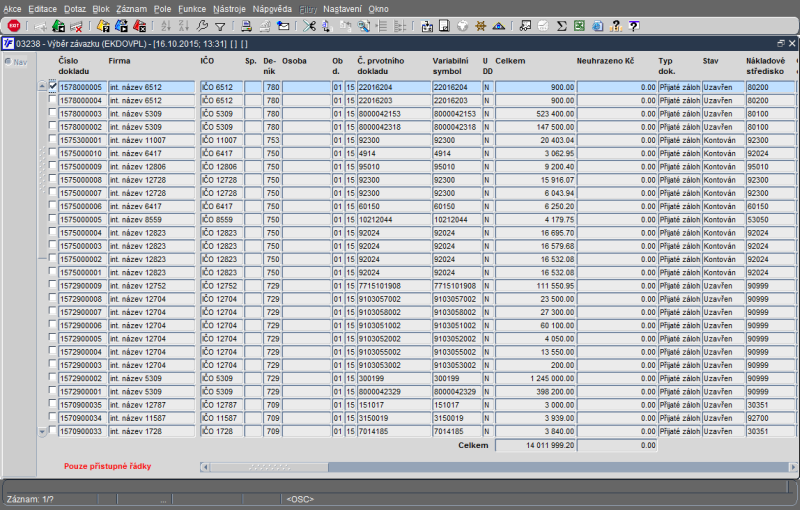Click the context help question mark window icon
The image size is (800, 510).
coord(634,26)
